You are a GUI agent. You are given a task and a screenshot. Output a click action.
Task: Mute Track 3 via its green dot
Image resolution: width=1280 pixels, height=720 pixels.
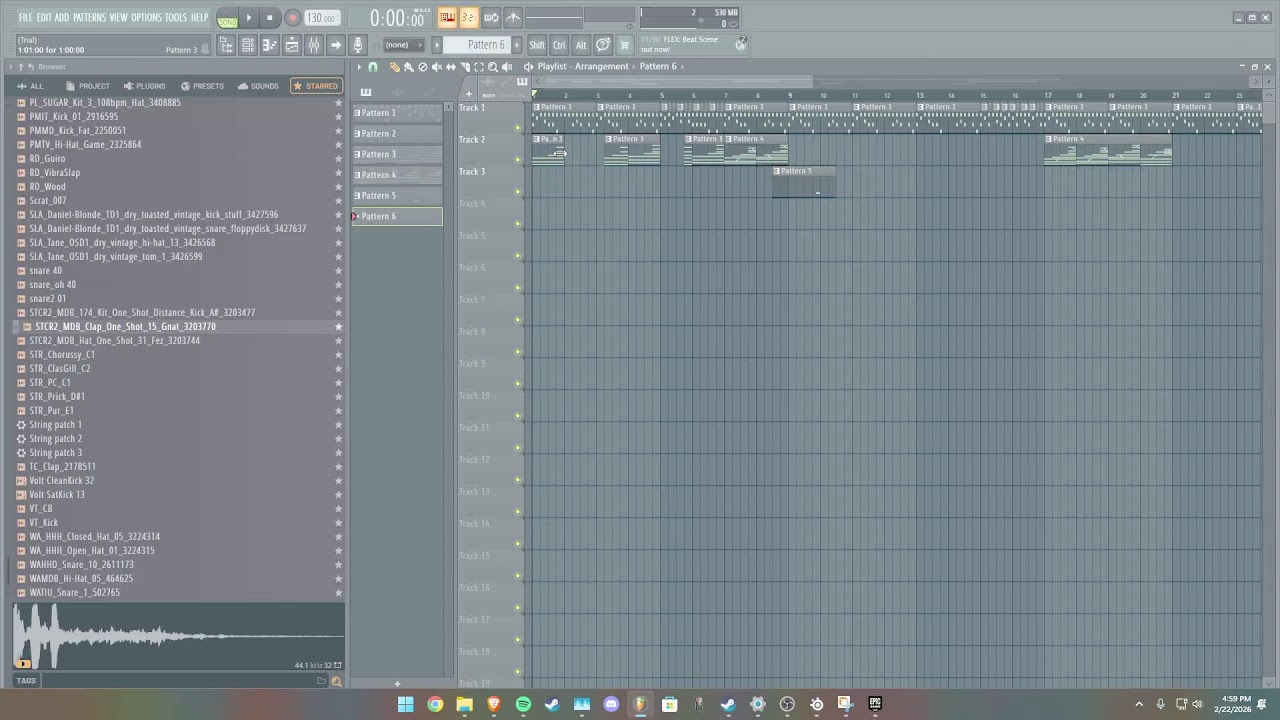point(518,192)
